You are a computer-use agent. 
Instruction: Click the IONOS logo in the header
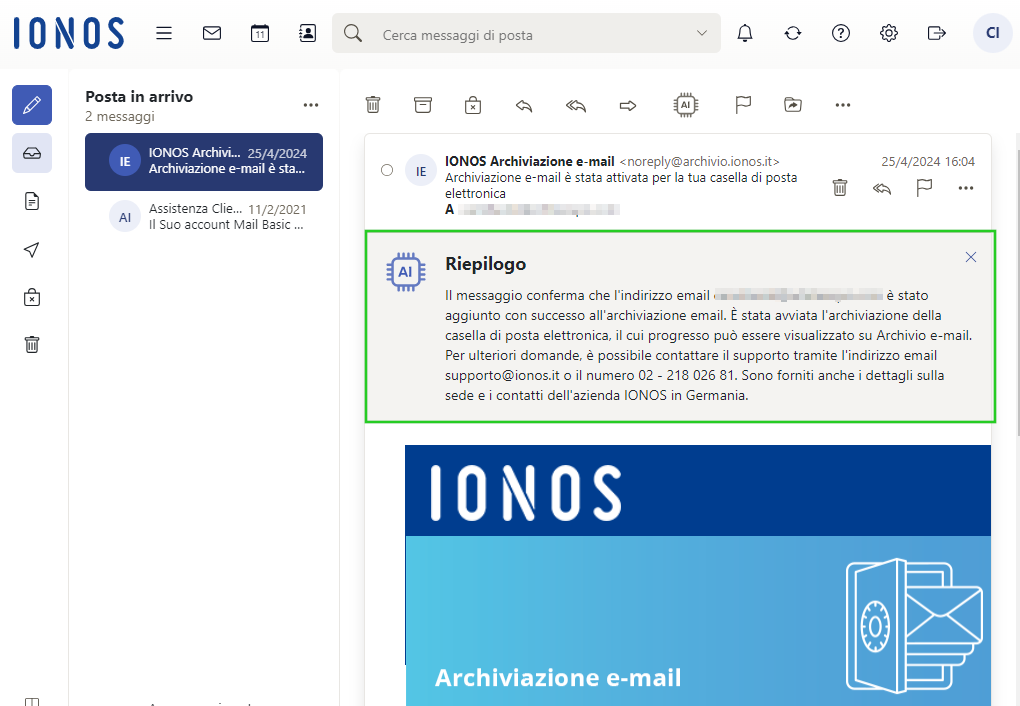69,33
